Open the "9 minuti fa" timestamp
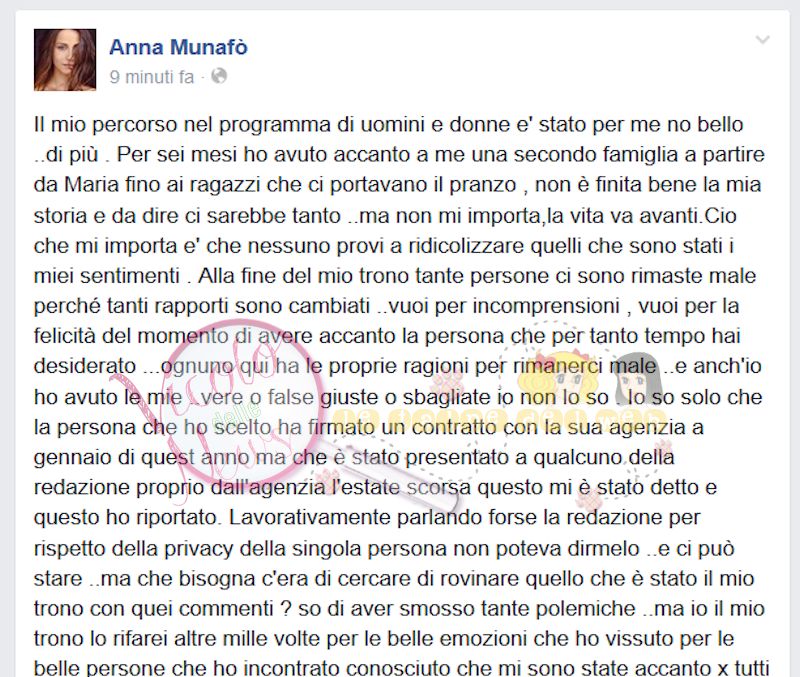Viewport: 800px width, 677px height. click(x=152, y=77)
